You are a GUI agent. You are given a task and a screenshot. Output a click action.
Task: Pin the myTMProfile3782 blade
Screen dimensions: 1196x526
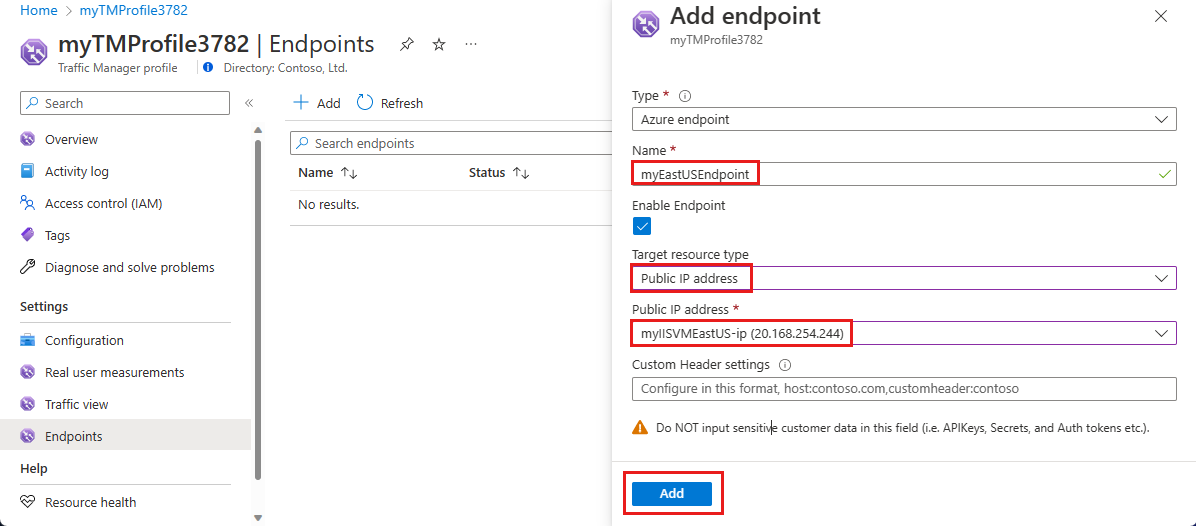[x=407, y=45]
